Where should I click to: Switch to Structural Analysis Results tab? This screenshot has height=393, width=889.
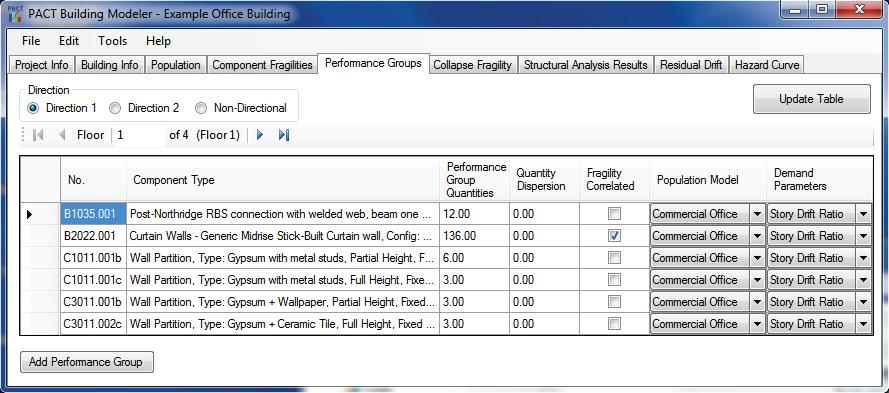click(585, 65)
